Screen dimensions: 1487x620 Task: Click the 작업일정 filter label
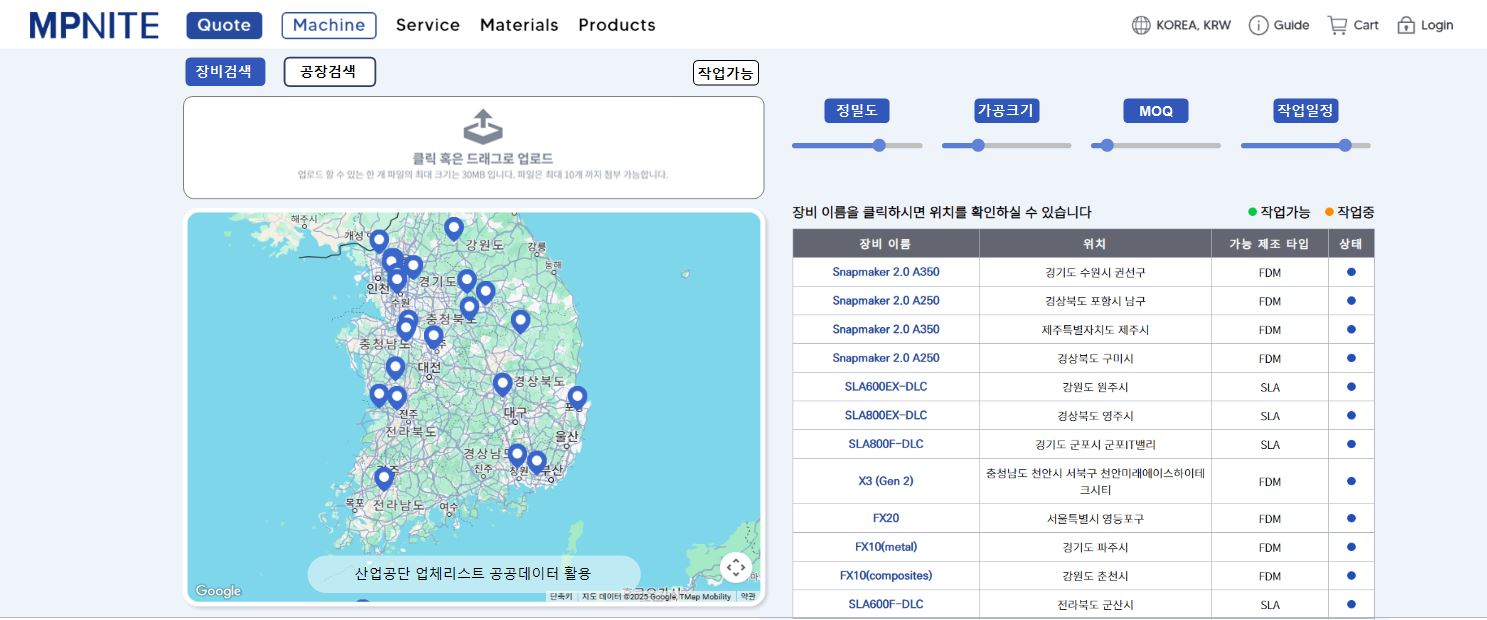click(x=1306, y=111)
